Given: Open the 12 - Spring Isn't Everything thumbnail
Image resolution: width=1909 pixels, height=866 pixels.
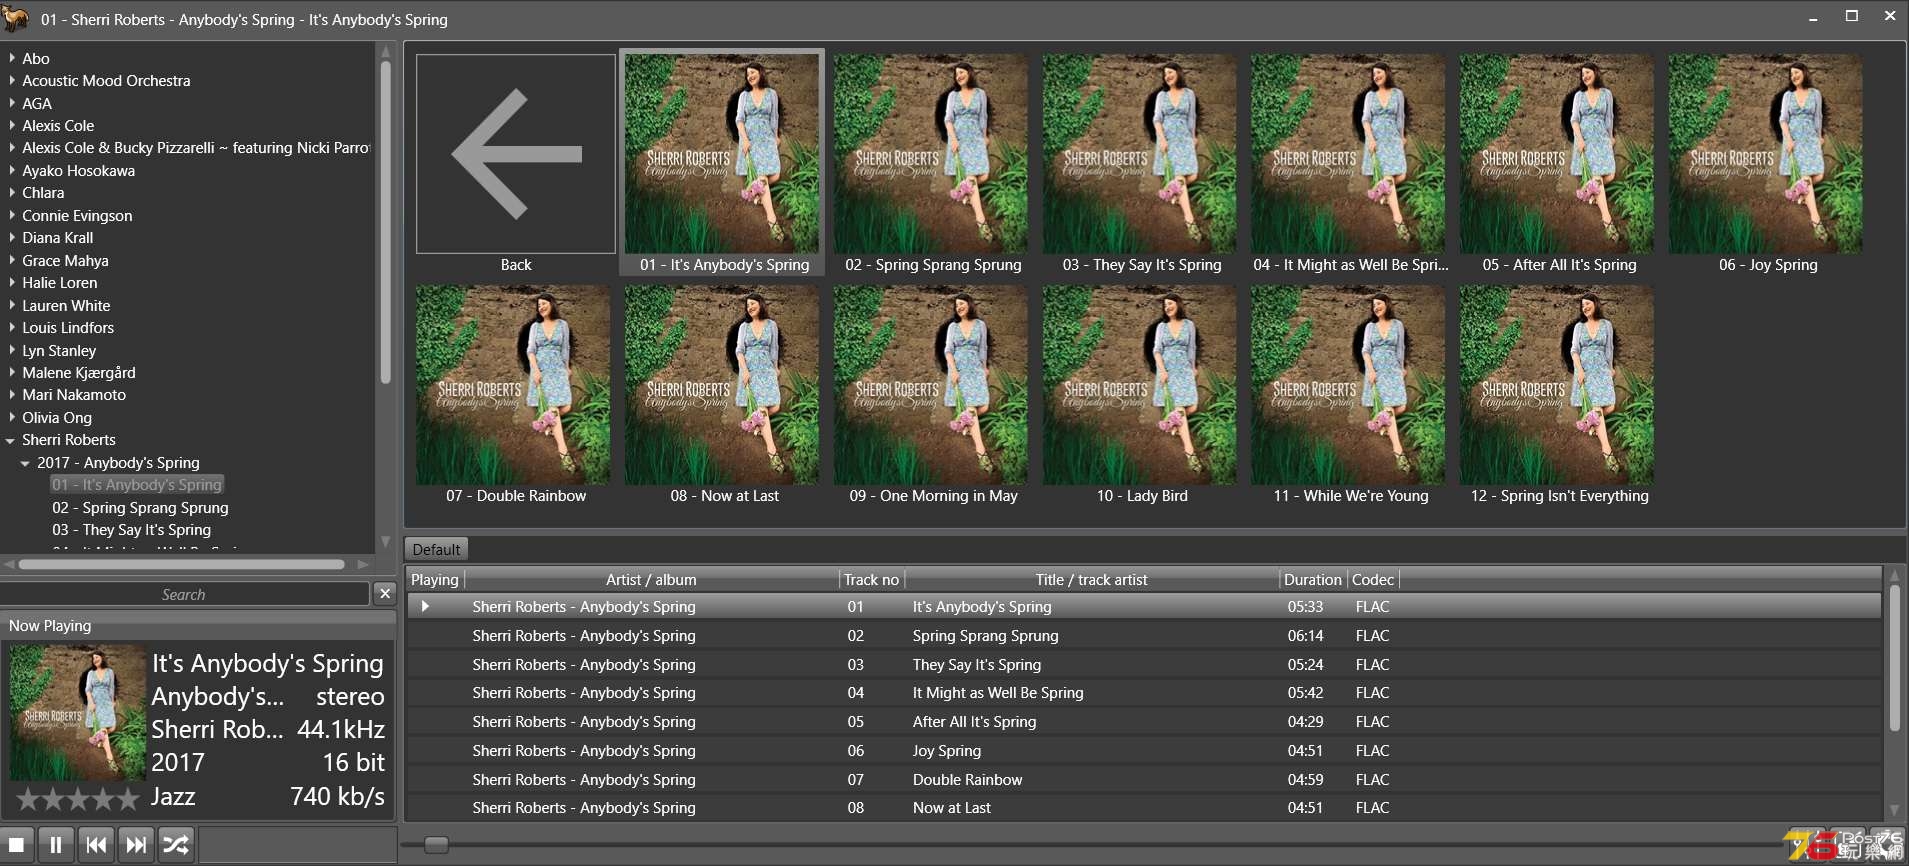Looking at the screenshot, I should 1558,385.
